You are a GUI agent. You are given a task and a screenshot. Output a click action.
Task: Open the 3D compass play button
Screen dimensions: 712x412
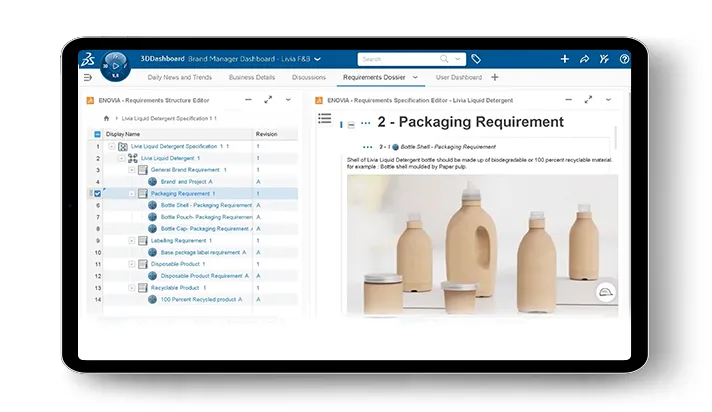(x=115, y=66)
